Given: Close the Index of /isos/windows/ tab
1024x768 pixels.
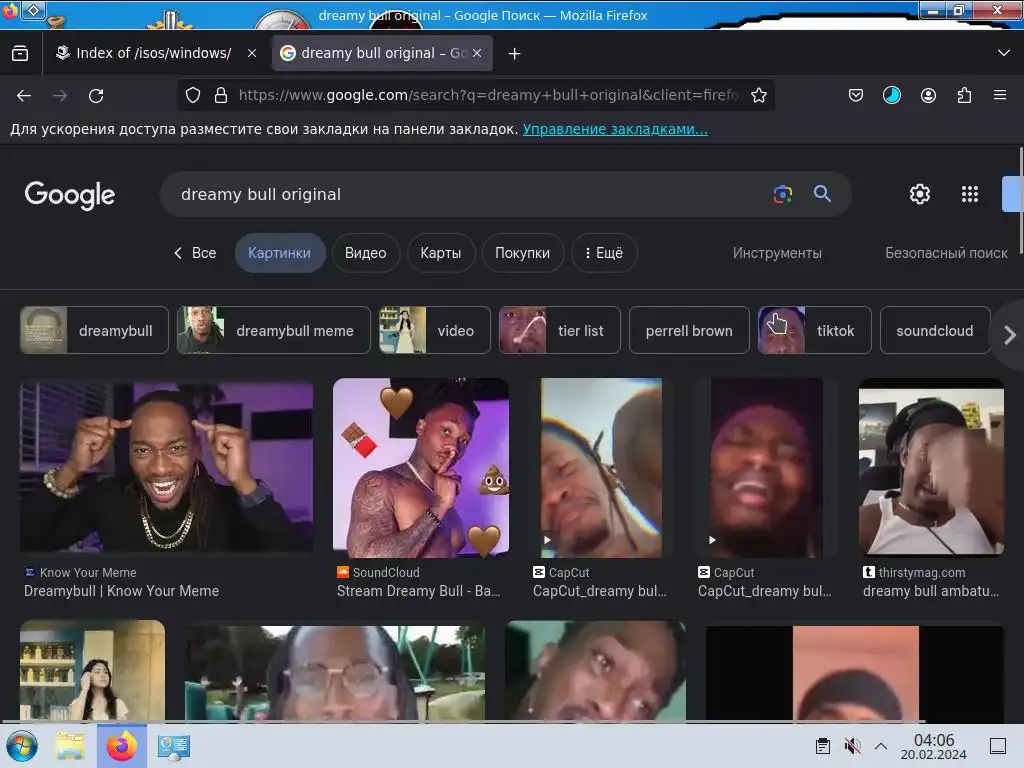Looking at the screenshot, I should tap(252, 54).
